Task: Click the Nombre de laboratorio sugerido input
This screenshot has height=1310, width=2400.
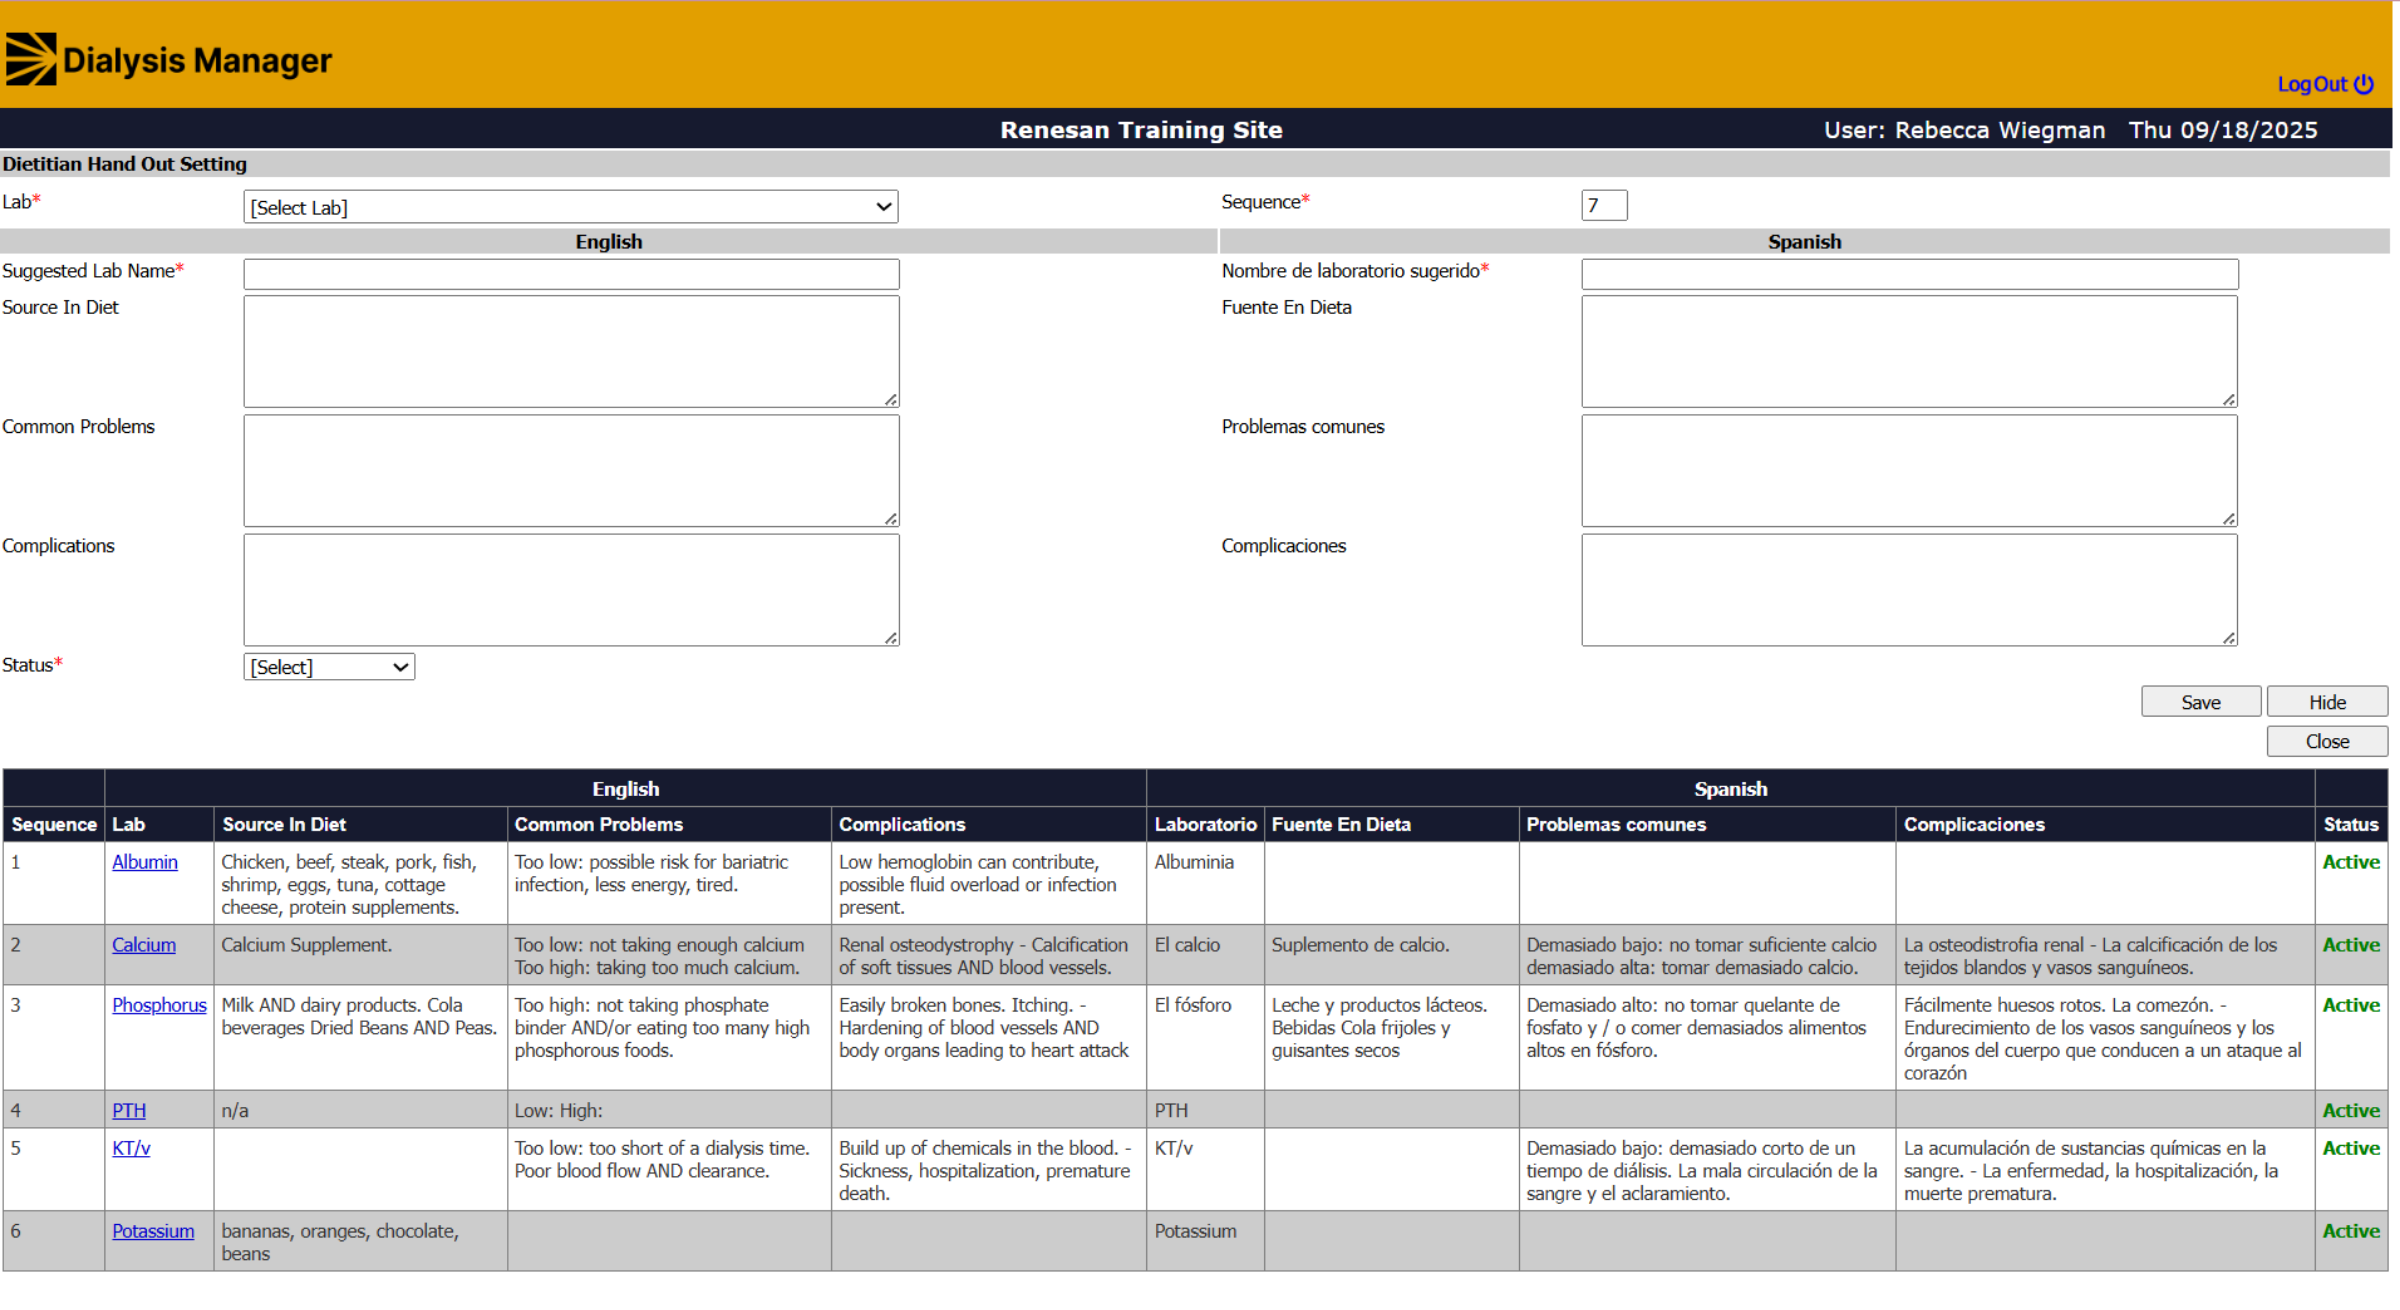Action: click(x=1909, y=274)
